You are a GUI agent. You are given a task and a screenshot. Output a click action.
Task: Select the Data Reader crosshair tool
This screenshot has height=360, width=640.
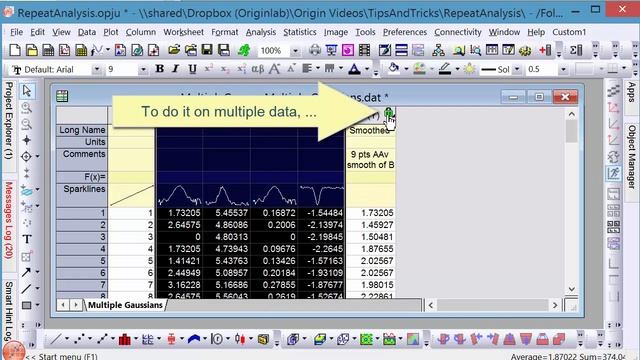27,156
